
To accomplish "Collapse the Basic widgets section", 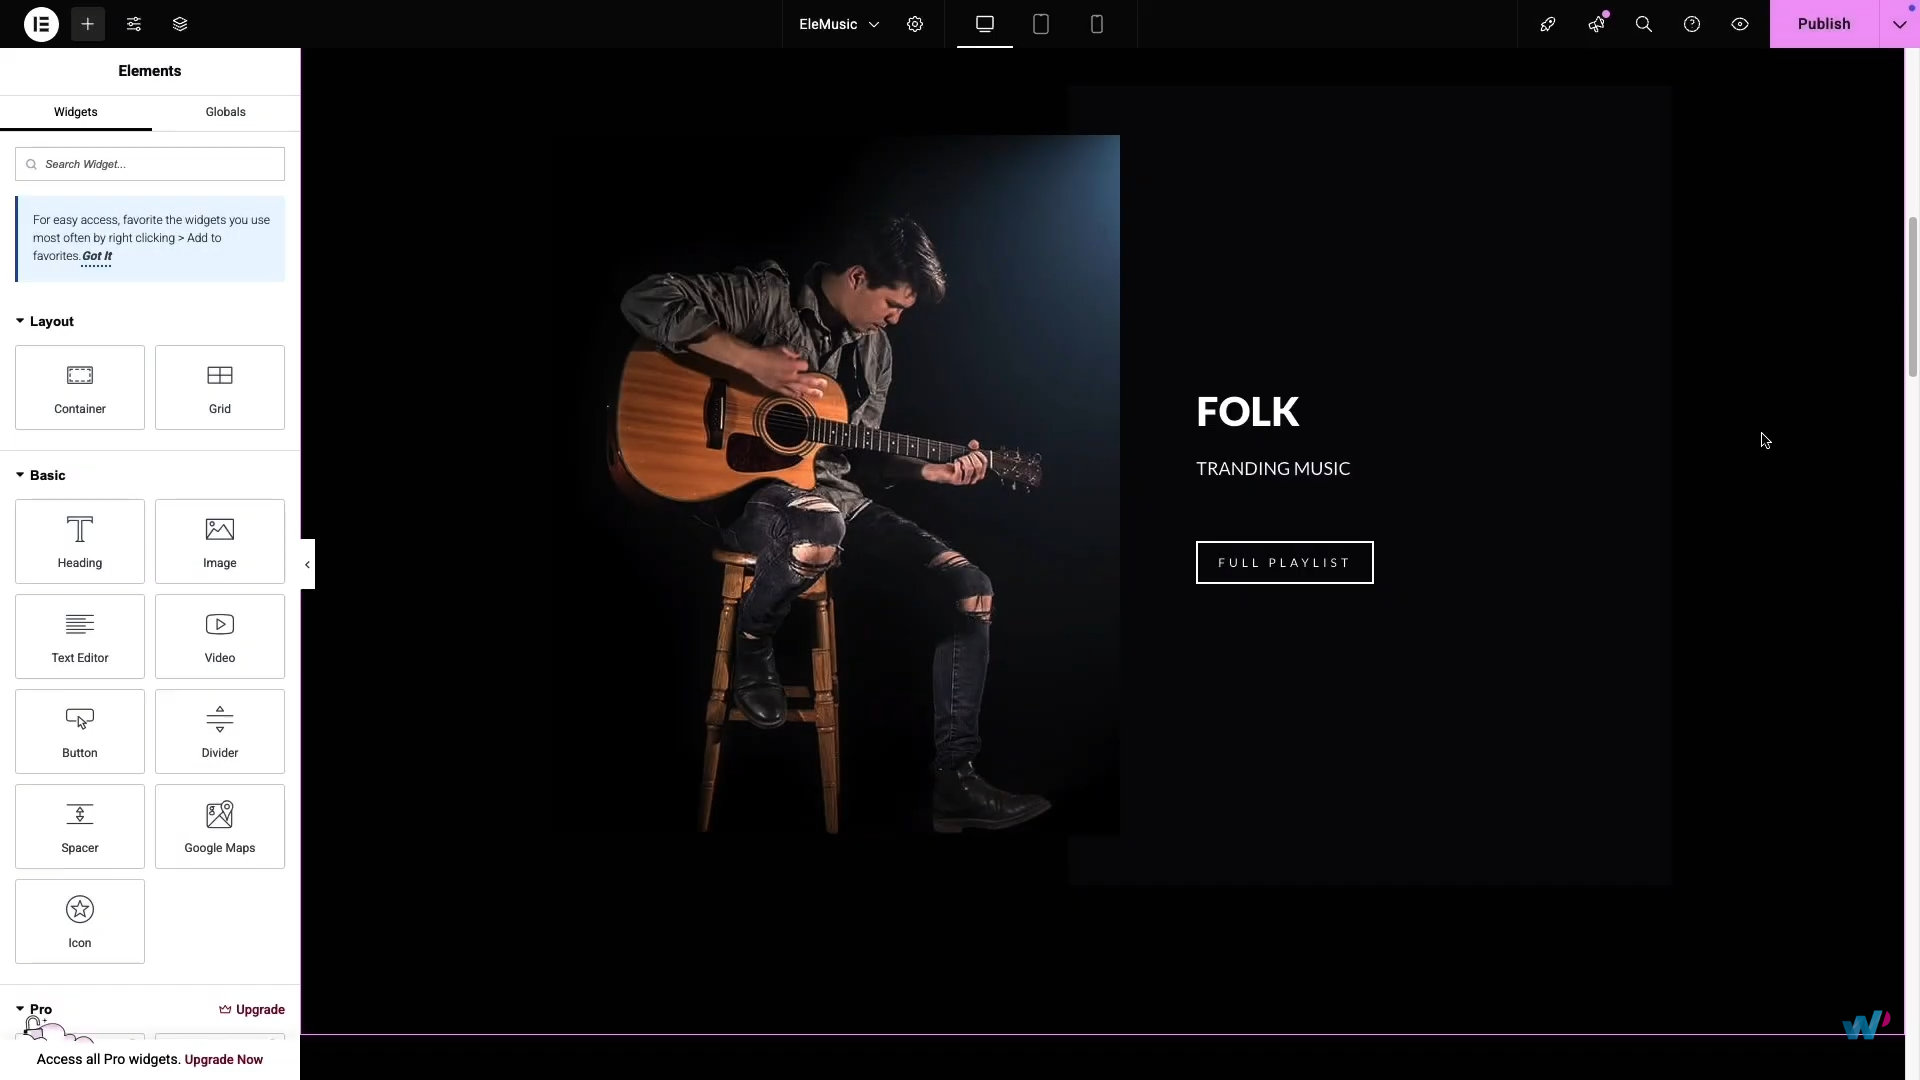I will 41,475.
